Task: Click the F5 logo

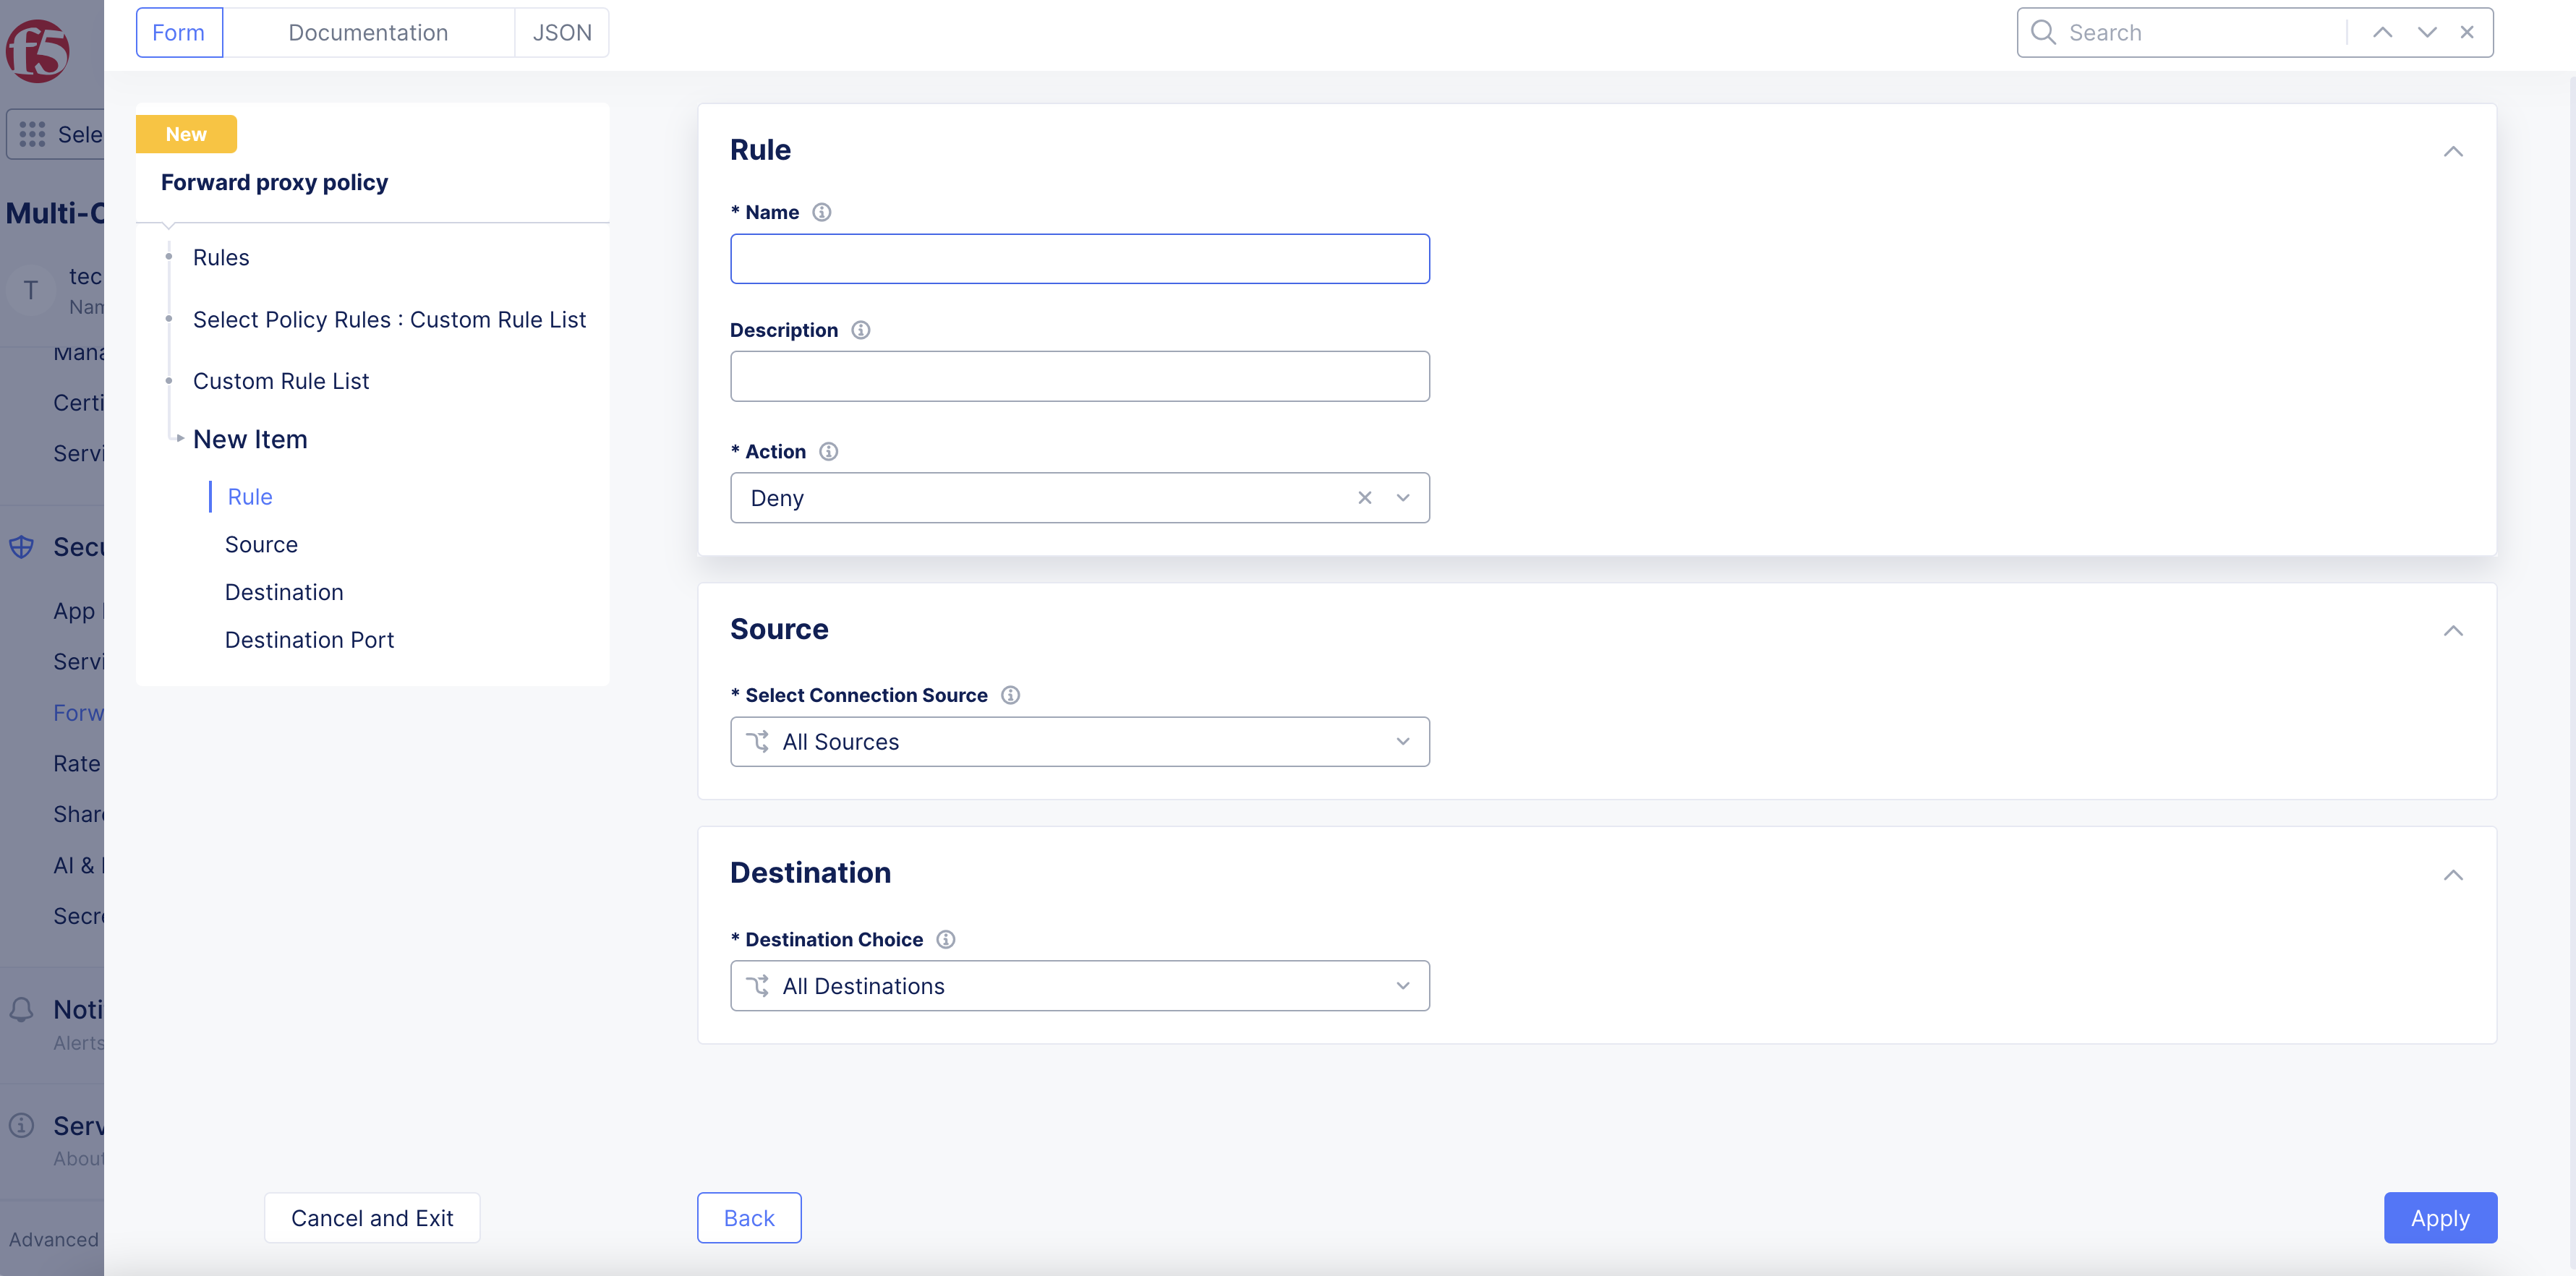Action: (38, 50)
